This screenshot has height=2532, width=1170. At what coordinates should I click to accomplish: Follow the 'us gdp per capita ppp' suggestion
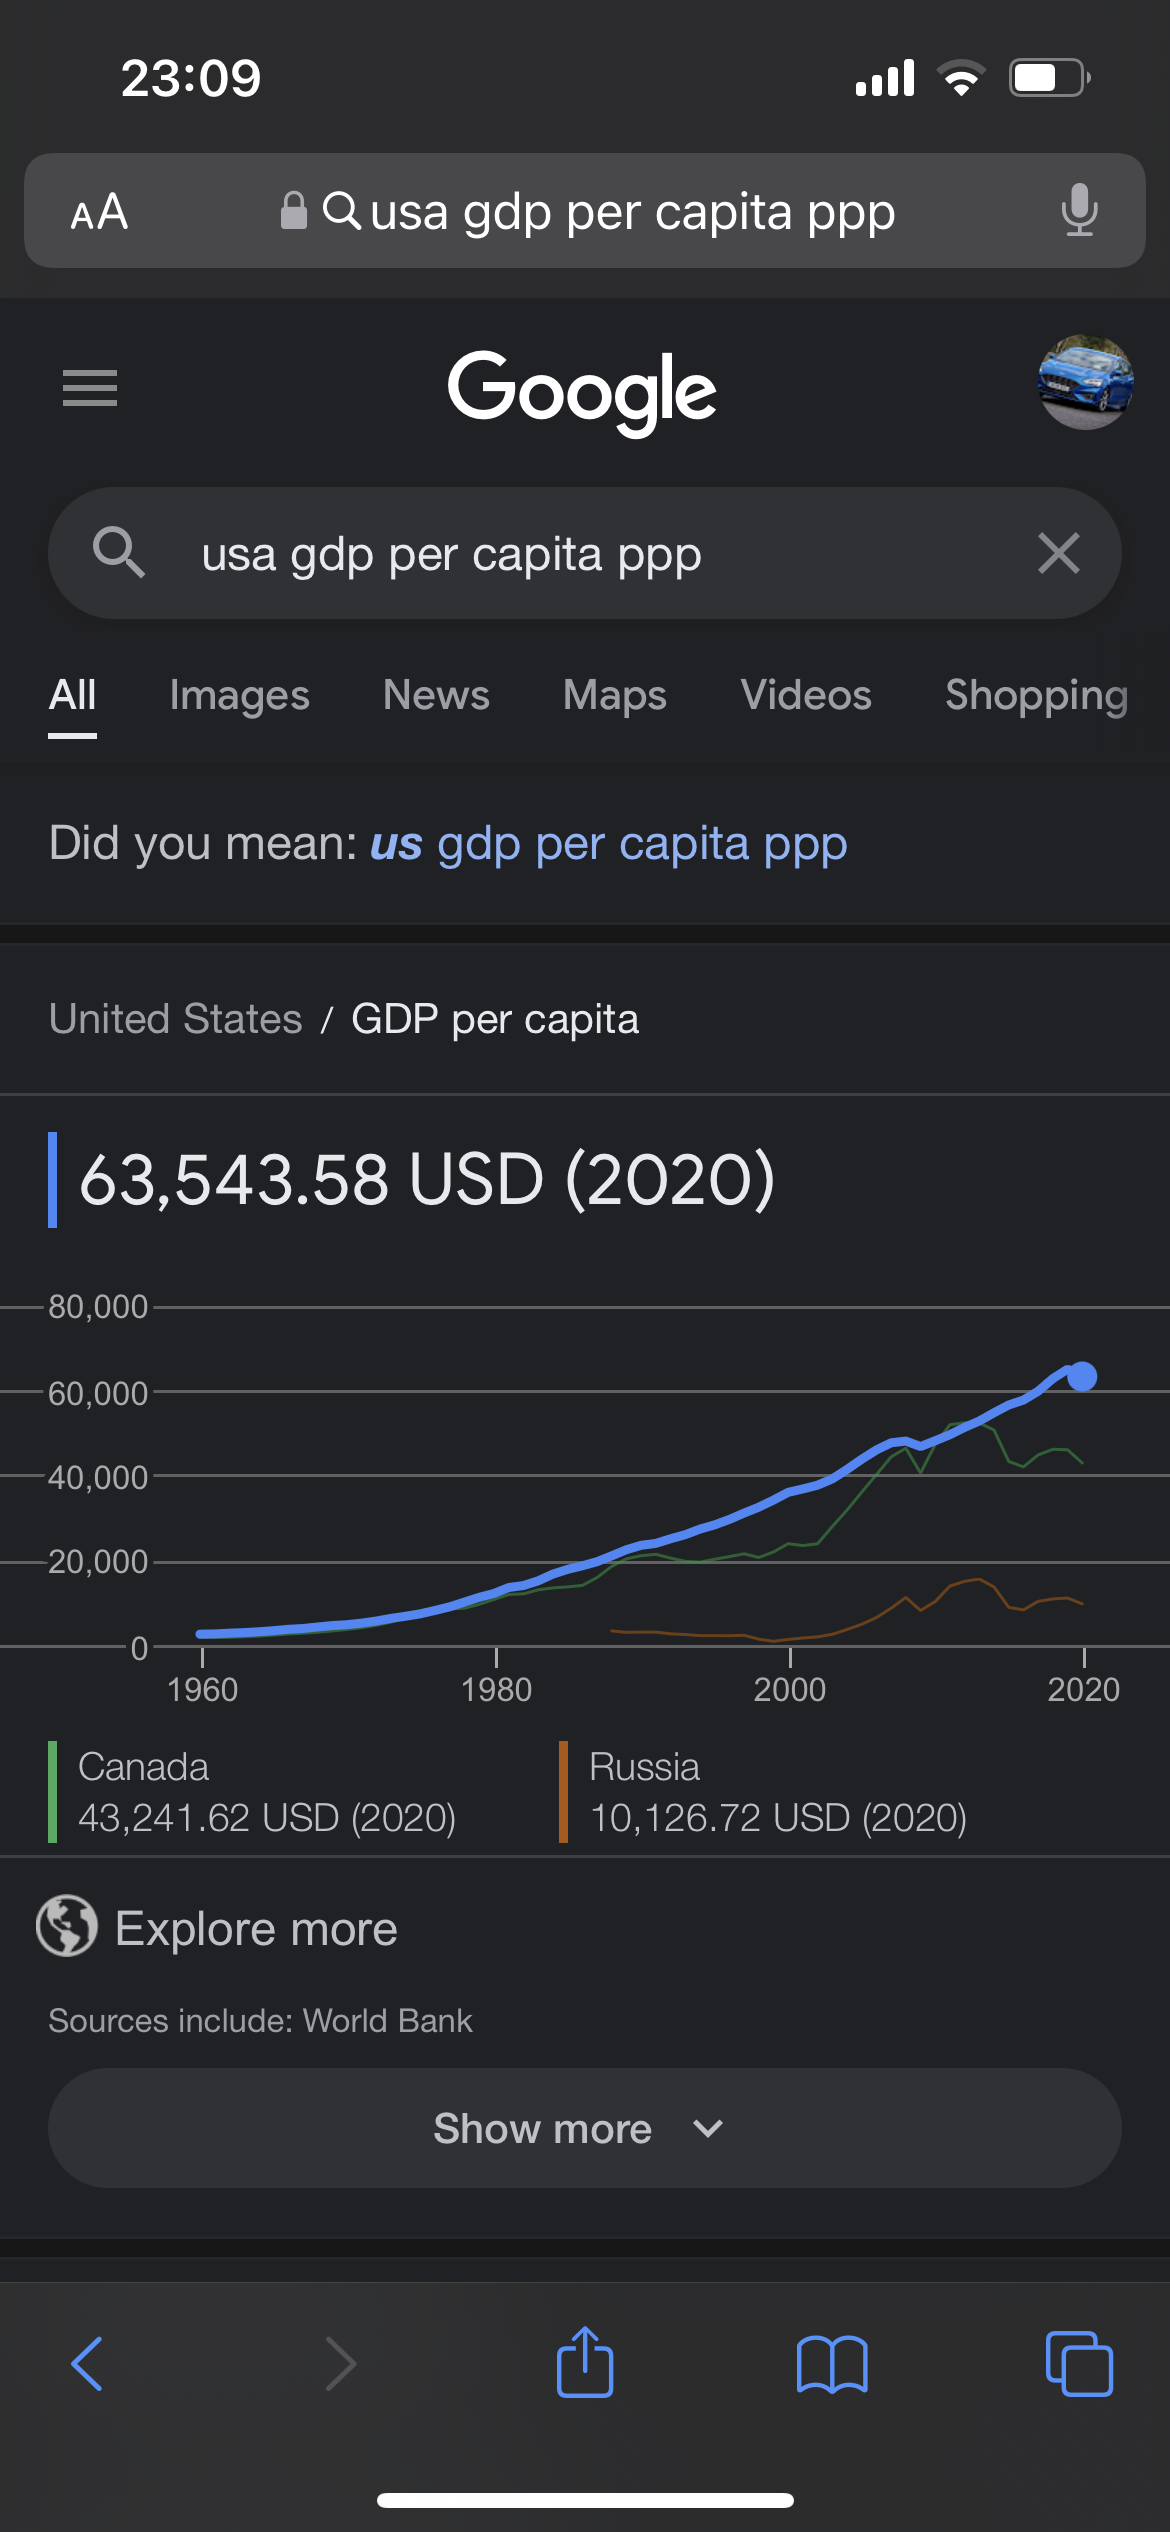[609, 844]
